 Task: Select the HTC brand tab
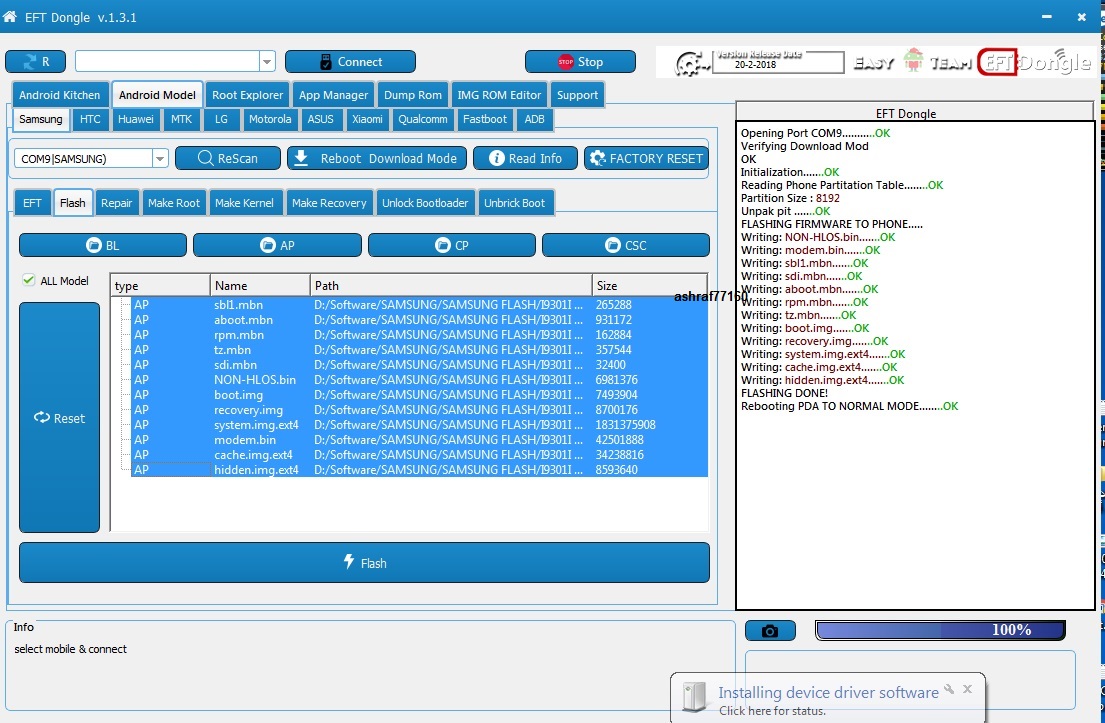pos(90,119)
